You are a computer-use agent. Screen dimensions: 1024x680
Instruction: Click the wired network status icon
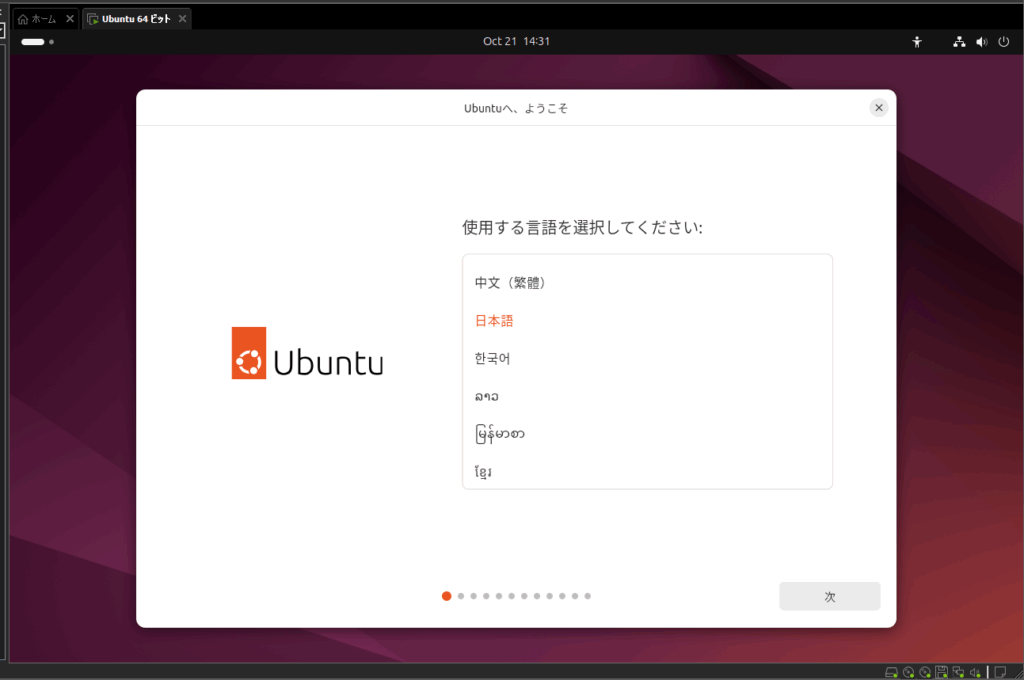click(959, 41)
